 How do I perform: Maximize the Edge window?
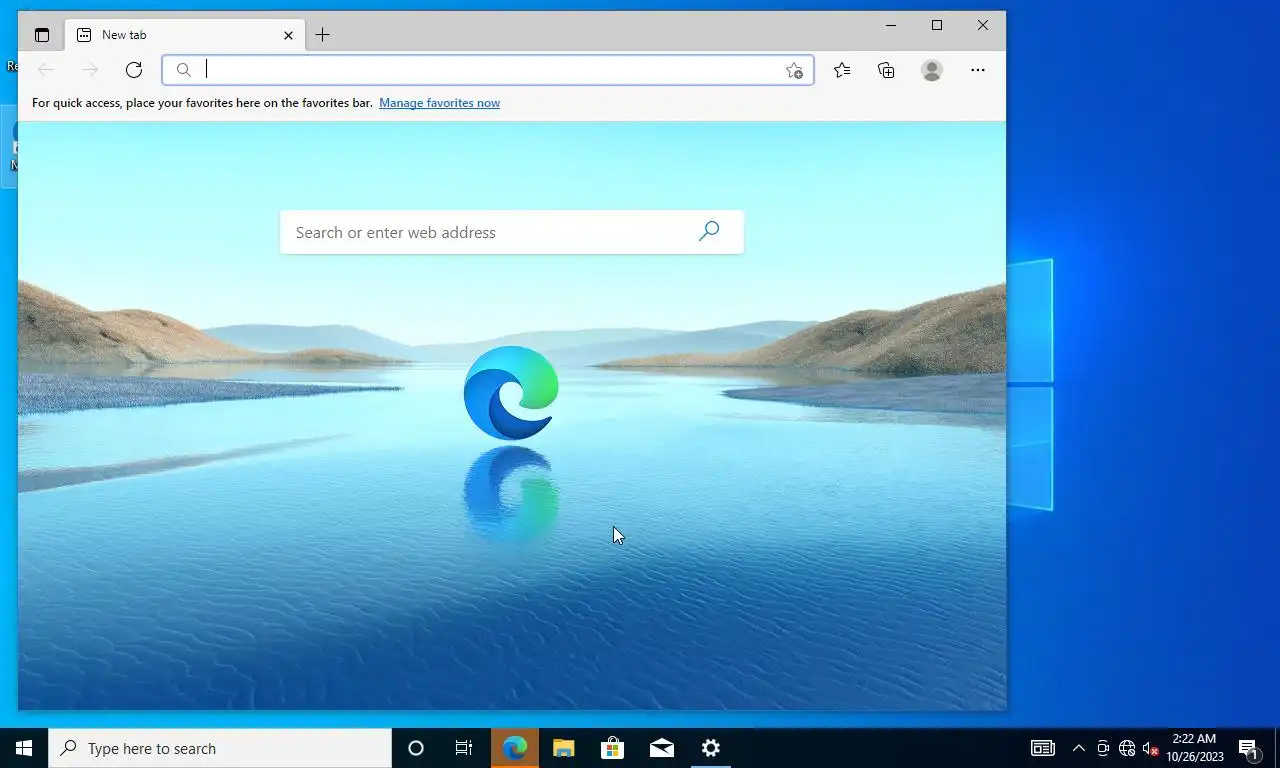(937, 25)
